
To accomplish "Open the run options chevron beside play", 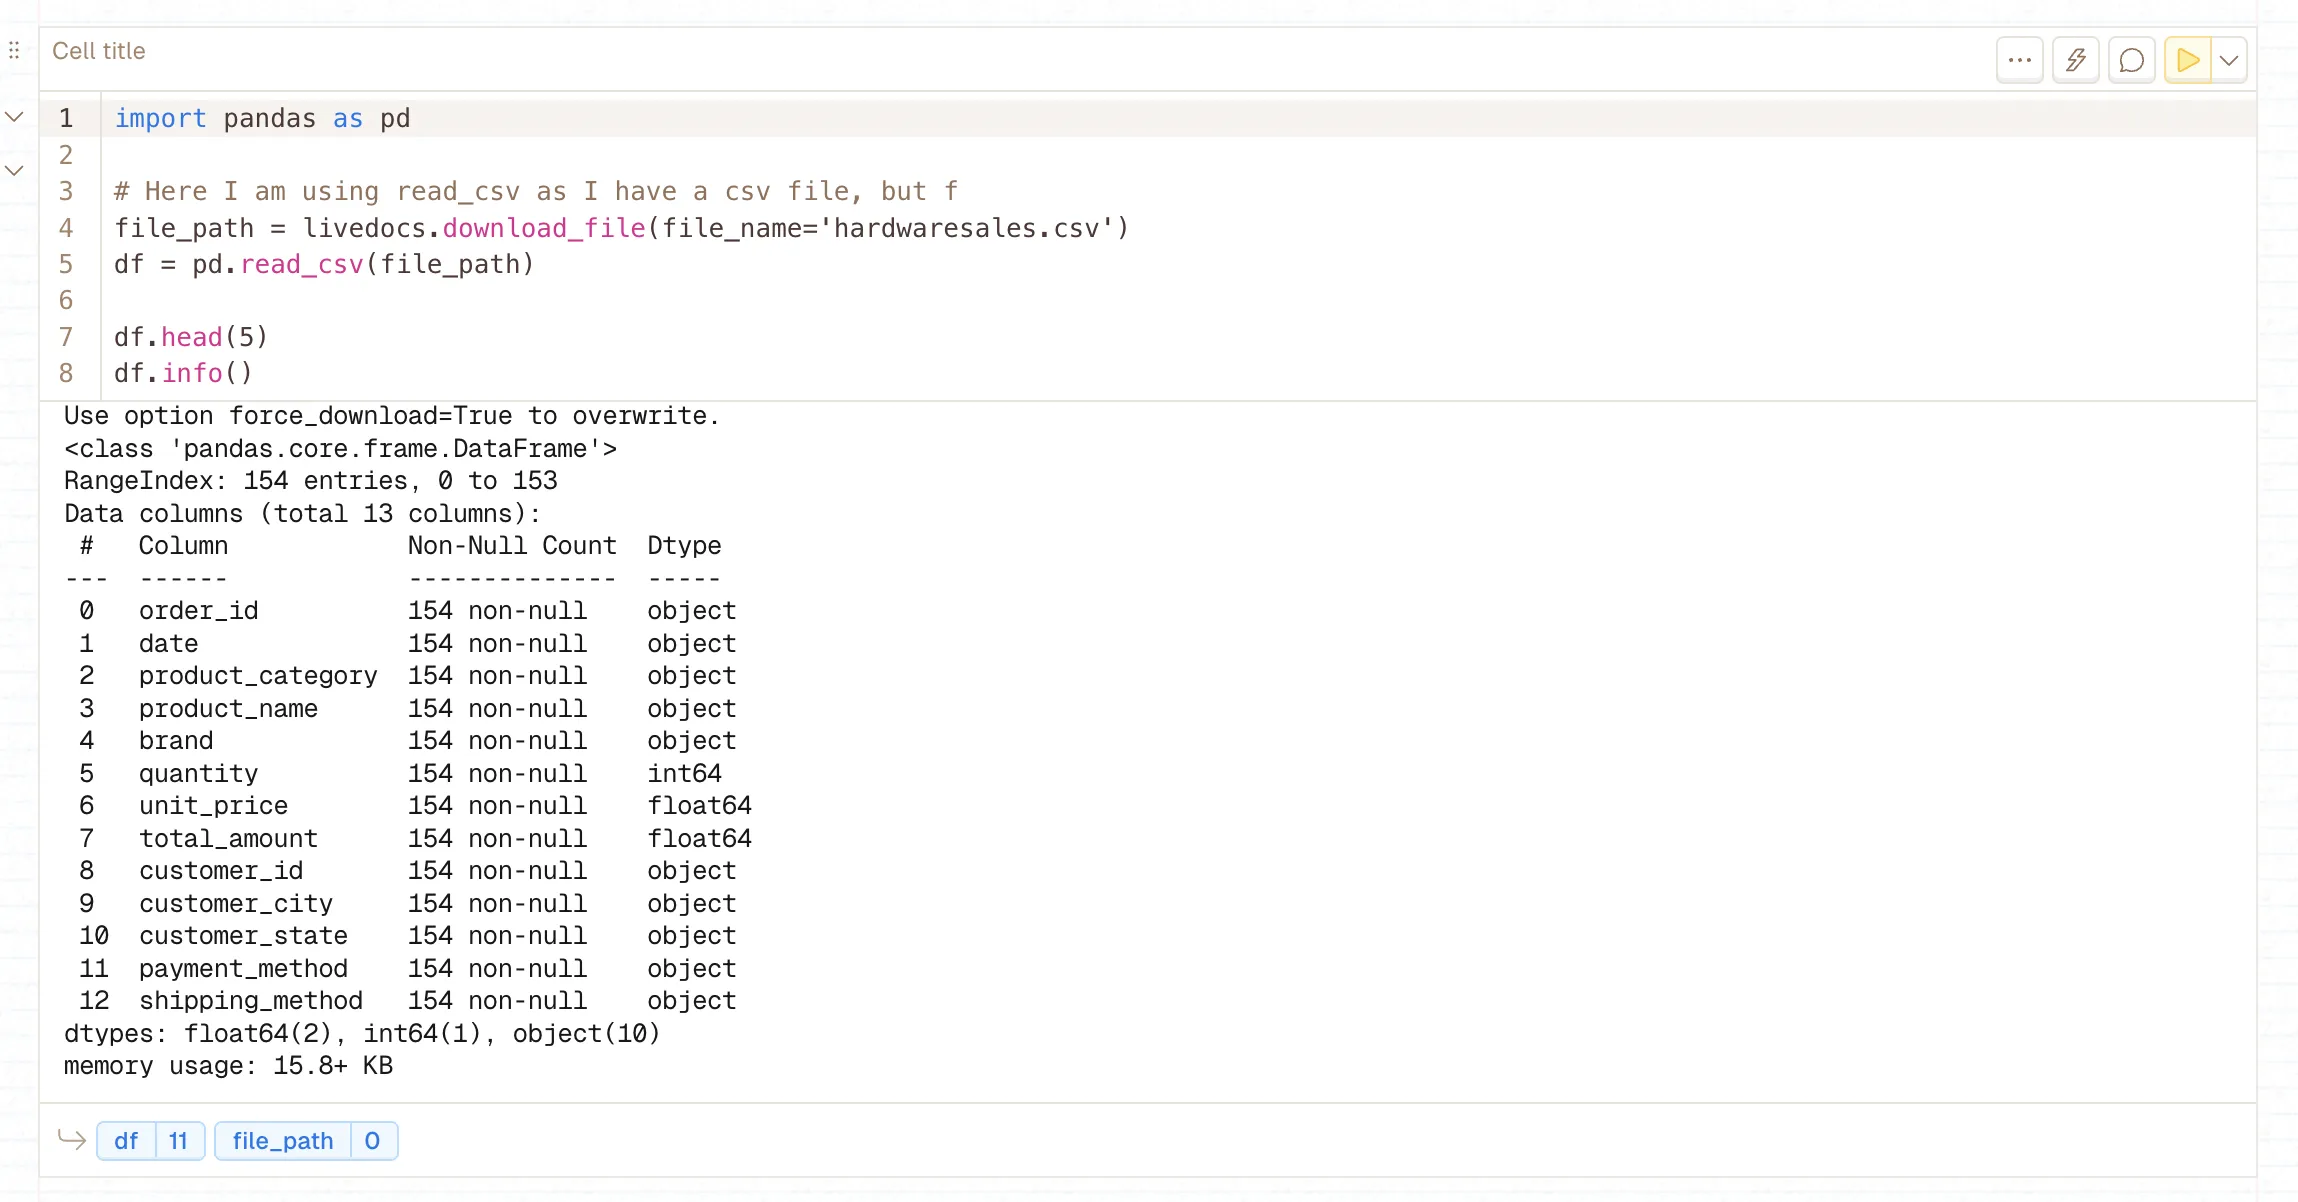I will 2228,59.
